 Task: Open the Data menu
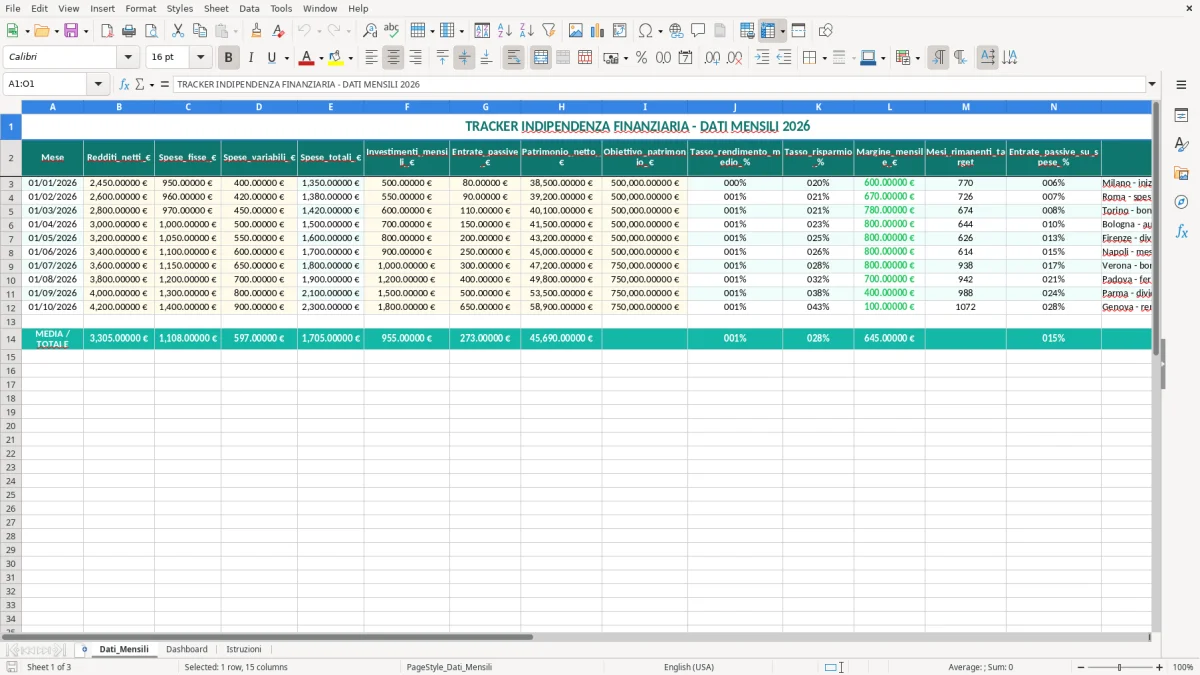(249, 8)
